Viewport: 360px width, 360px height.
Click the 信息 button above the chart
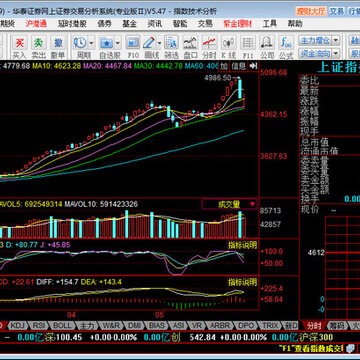pyautogui.click(x=239, y=66)
